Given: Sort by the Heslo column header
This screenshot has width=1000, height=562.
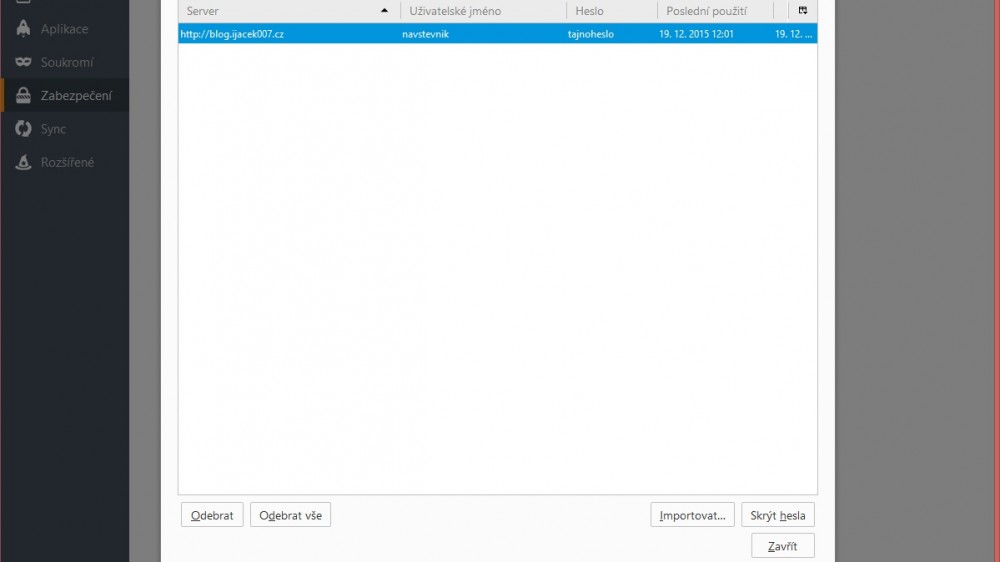Looking at the screenshot, I should (589, 11).
